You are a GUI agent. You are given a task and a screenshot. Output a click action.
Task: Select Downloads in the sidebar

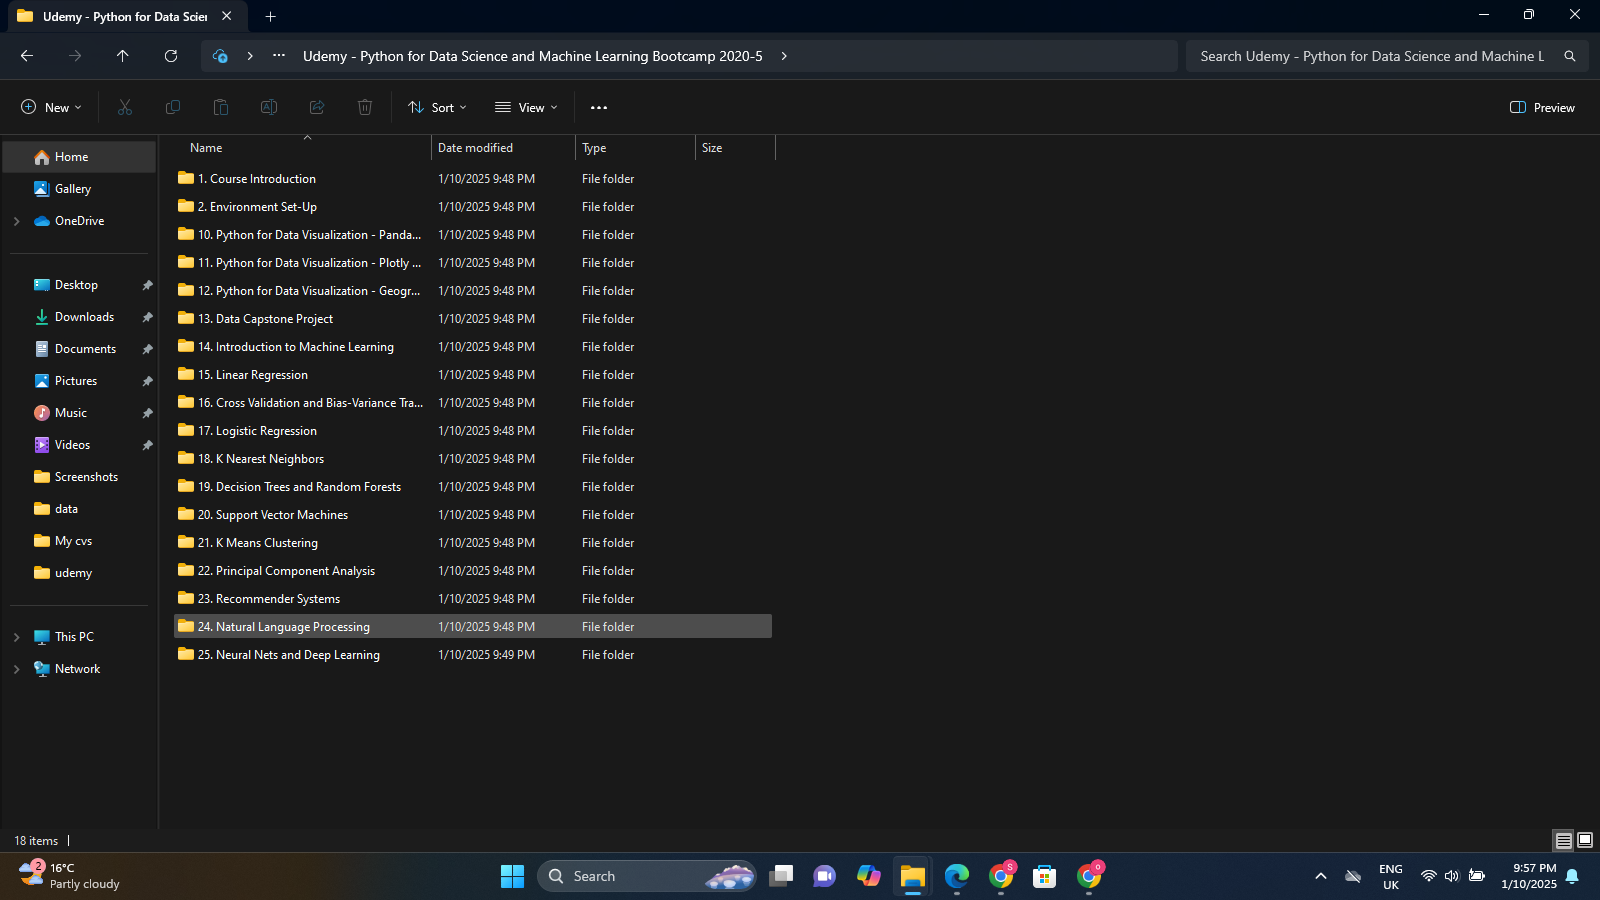tap(84, 317)
